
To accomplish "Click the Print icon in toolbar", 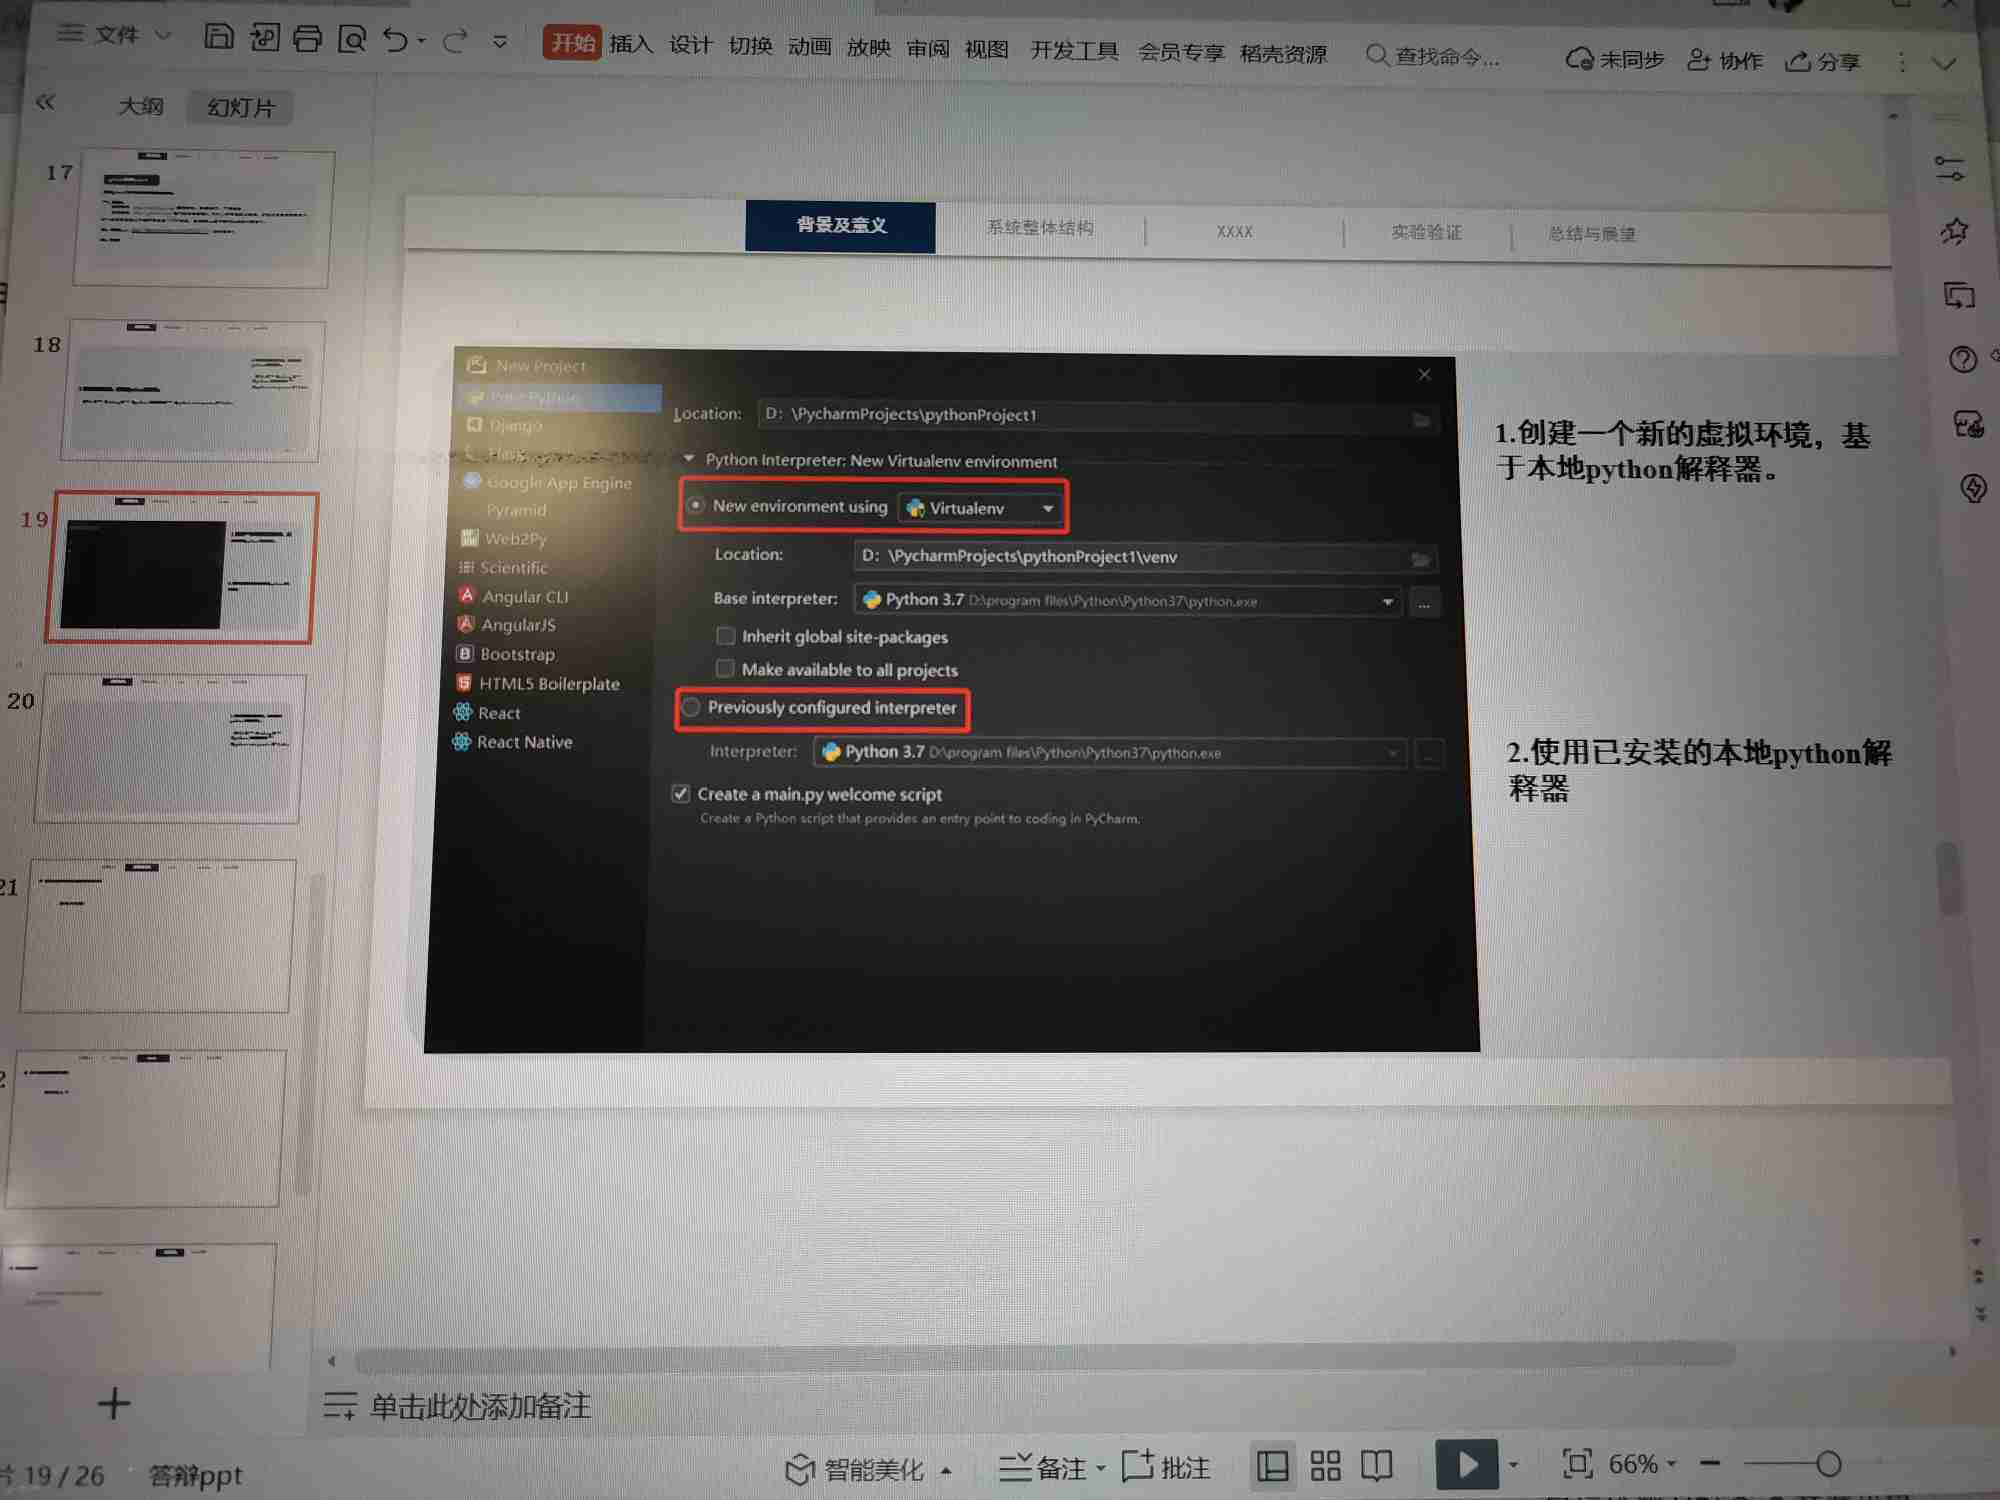I will click(308, 39).
